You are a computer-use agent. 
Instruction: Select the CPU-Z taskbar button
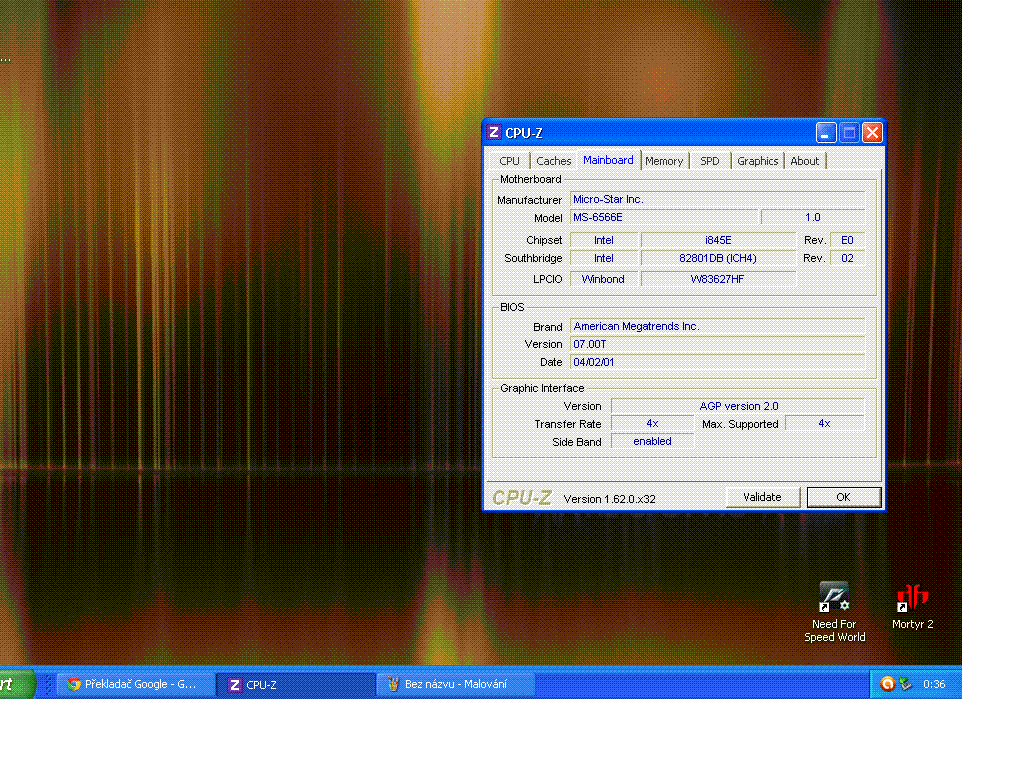[x=298, y=684]
